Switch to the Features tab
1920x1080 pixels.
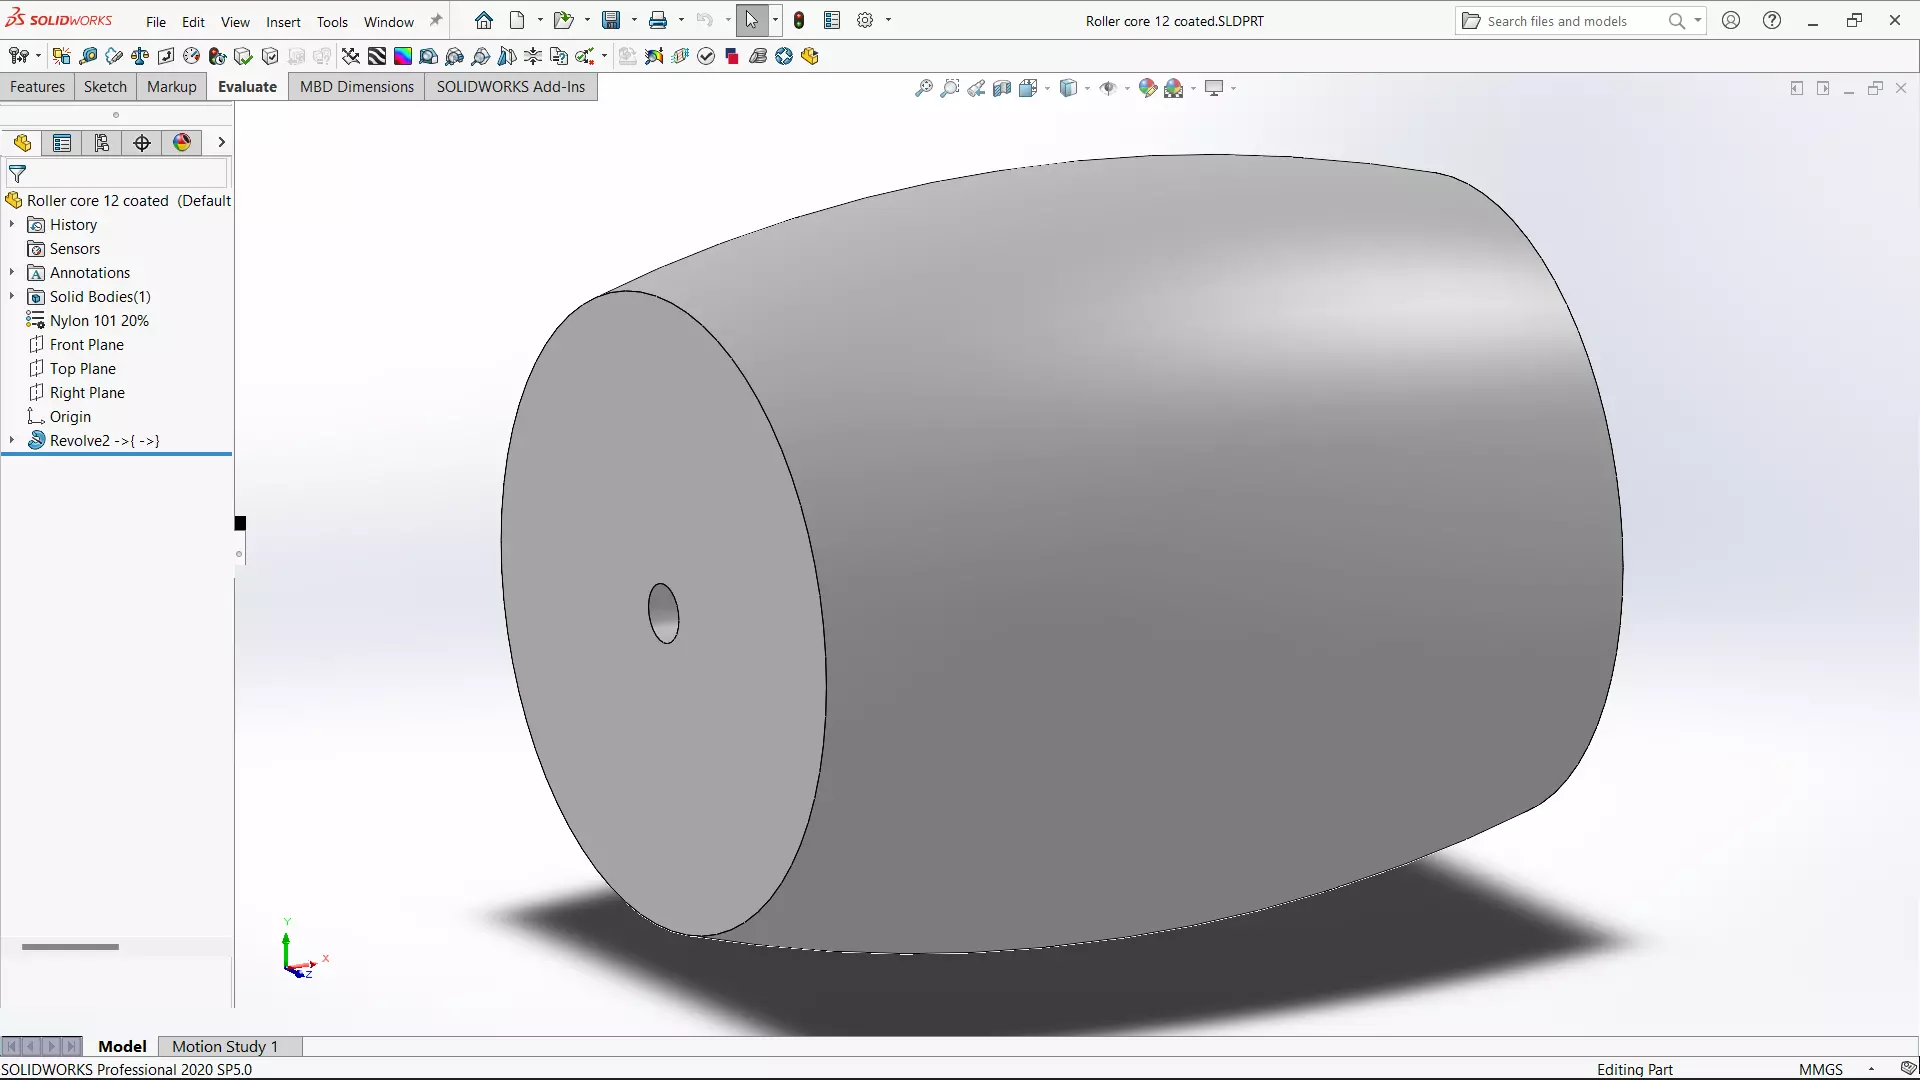coord(37,86)
